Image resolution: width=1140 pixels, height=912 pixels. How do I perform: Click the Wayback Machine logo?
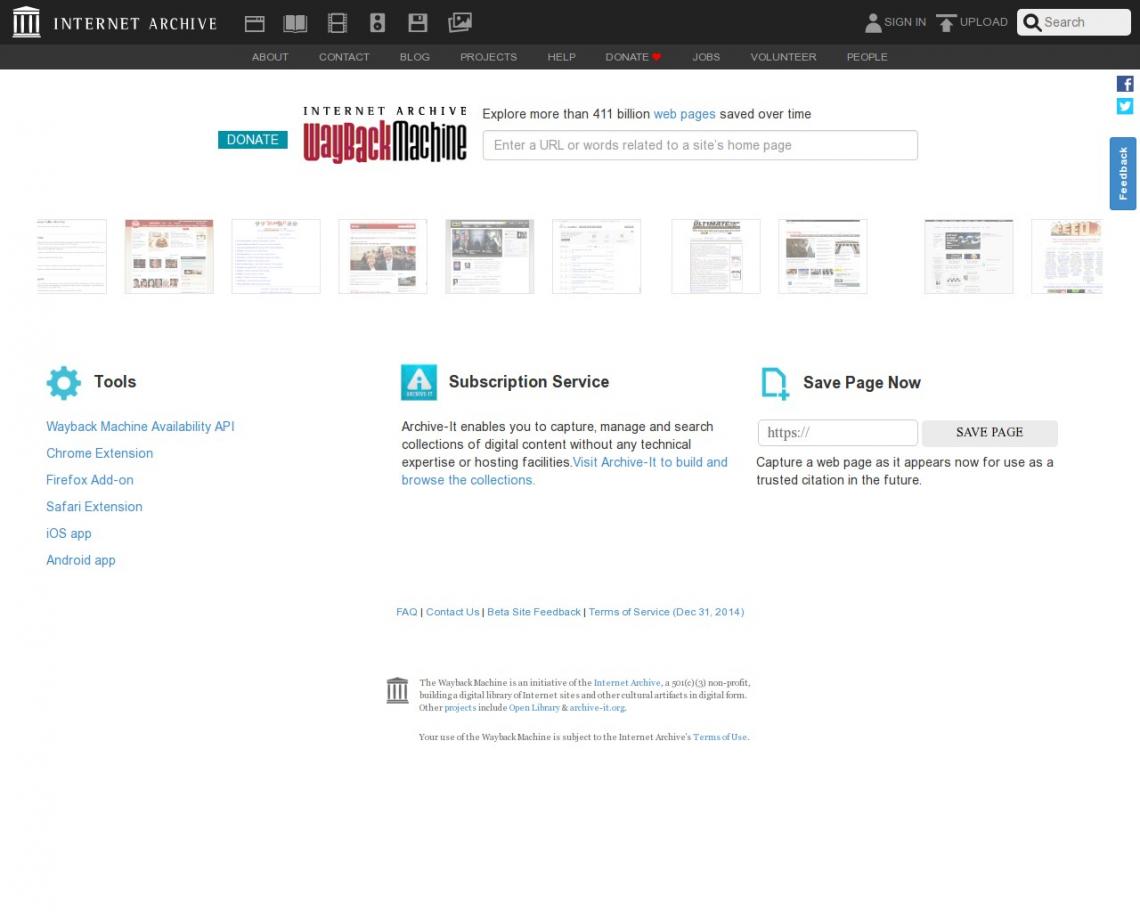pyautogui.click(x=385, y=134)
